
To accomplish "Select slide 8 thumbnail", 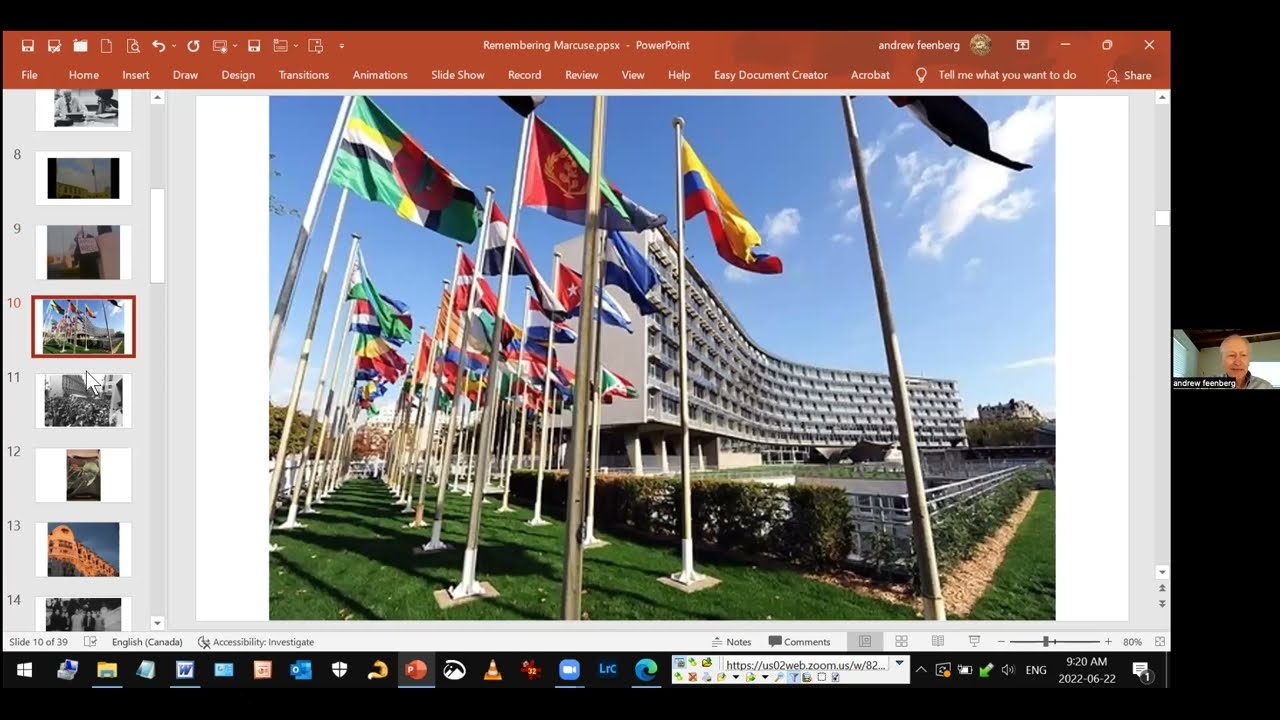I will coord(83,179).
